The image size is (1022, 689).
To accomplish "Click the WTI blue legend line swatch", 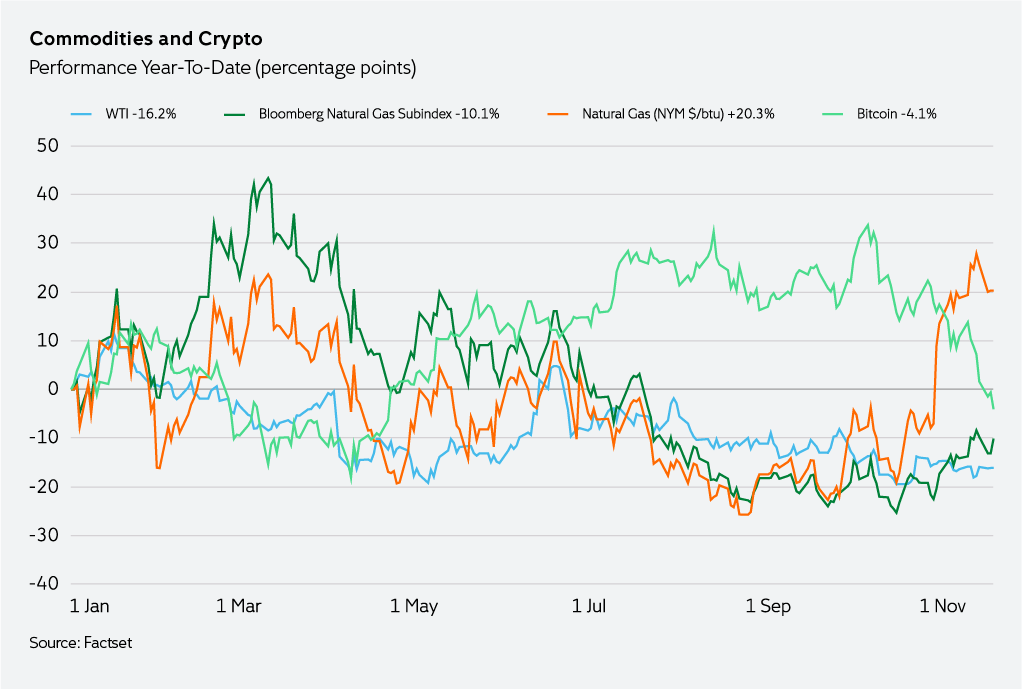I will pos(83,114).
